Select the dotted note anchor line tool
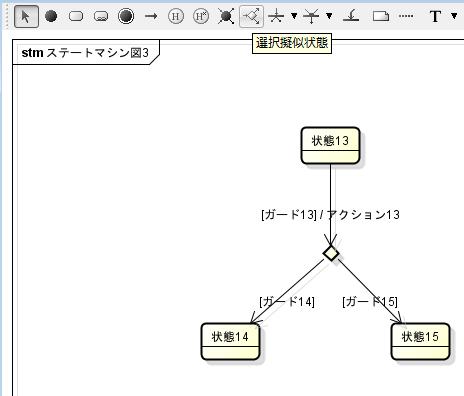This screenshot has height=396, width=464. click(406, 16)
